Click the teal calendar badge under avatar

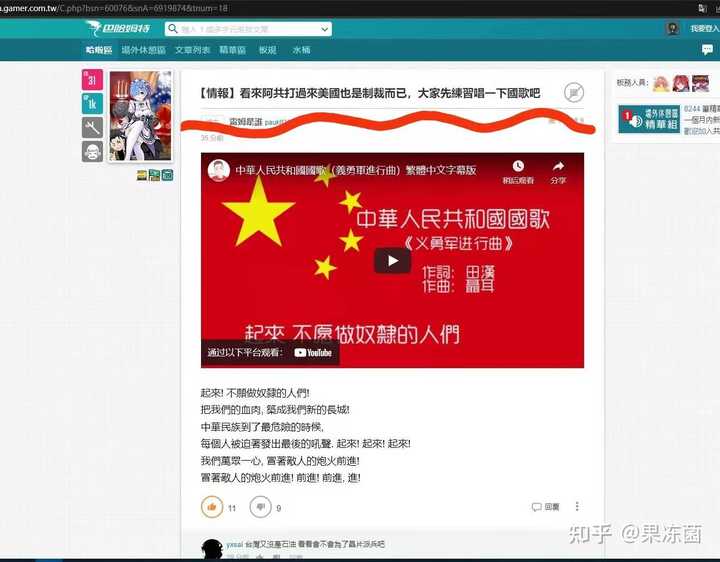click(168, 175)
